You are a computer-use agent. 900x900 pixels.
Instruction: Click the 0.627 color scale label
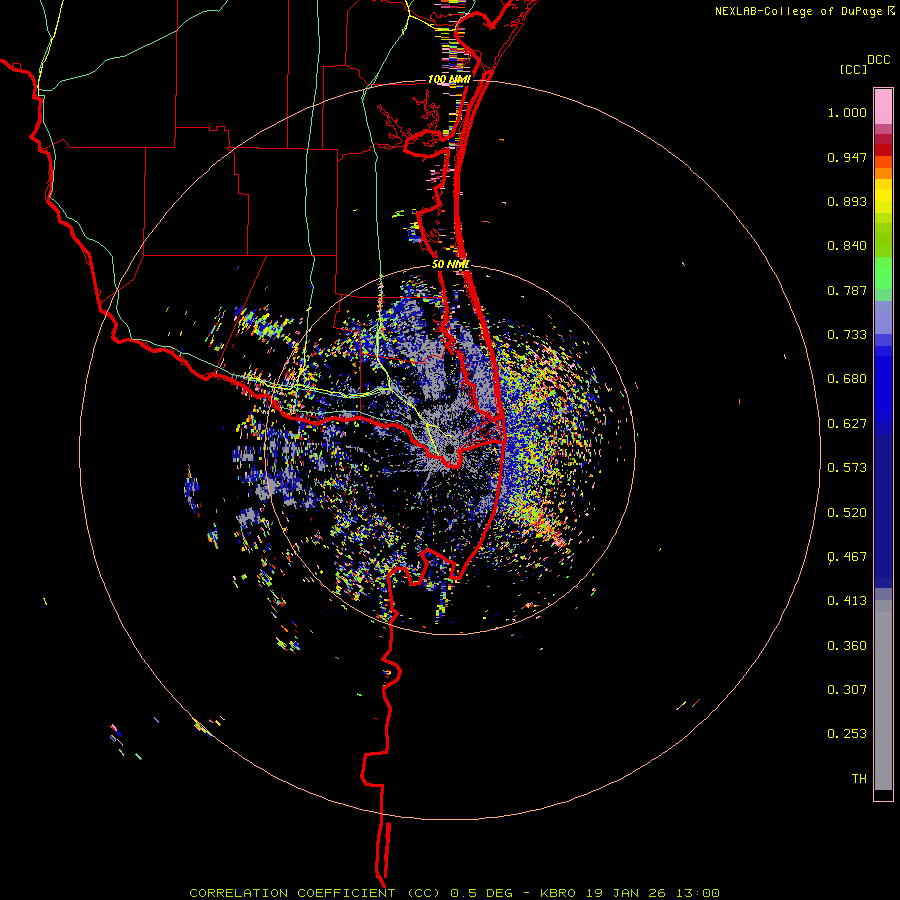pyautogui.click(x=847, y=424)
